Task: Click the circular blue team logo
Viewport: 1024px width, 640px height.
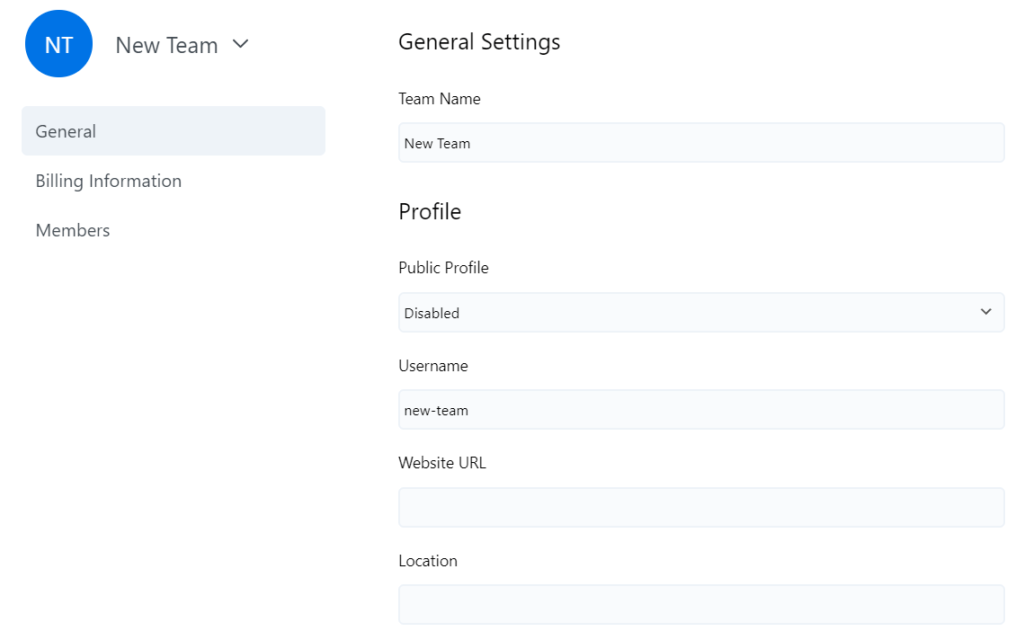Action: [x=58, y=44]
